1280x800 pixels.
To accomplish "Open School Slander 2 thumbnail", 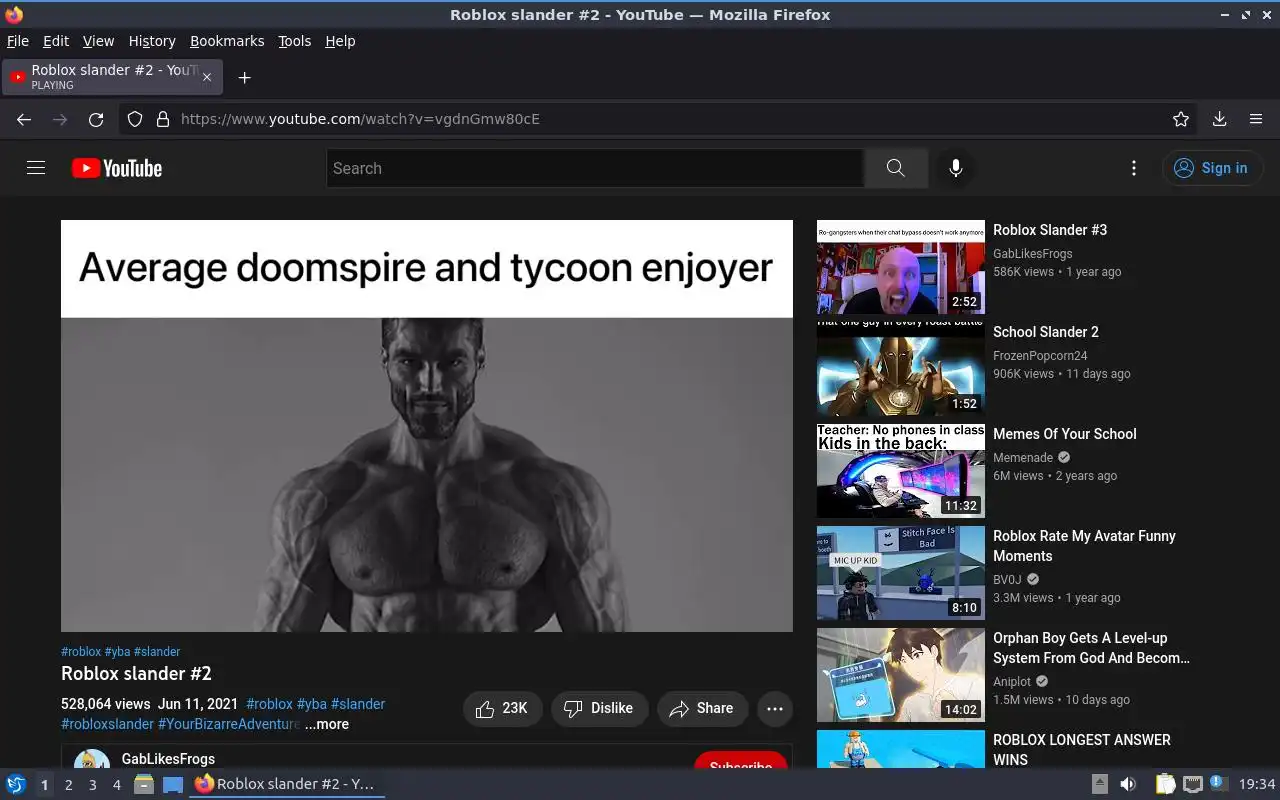I will pos(901,369).
